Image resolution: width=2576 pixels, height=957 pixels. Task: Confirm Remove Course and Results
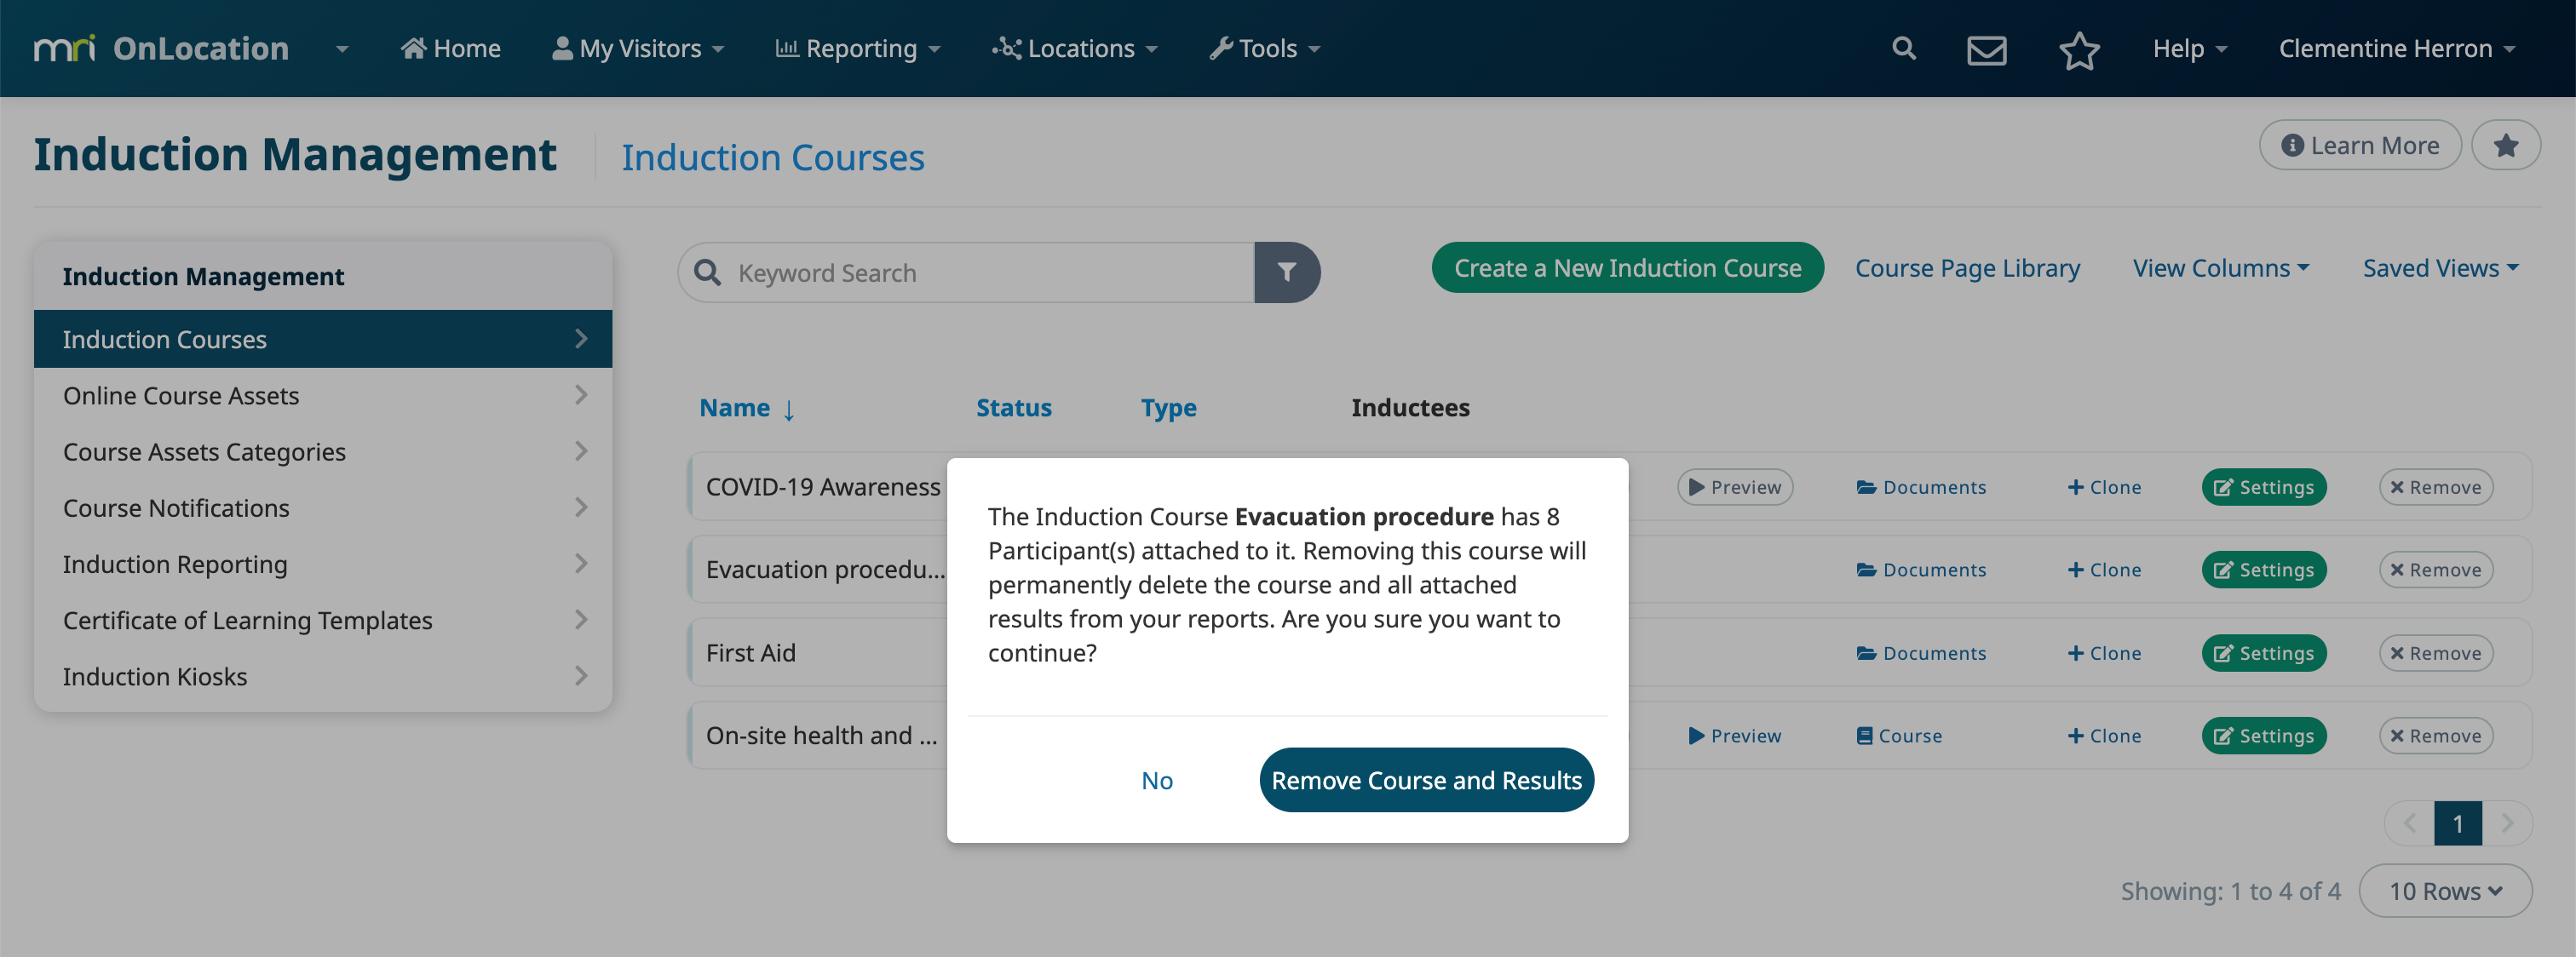coord(1426,780)
